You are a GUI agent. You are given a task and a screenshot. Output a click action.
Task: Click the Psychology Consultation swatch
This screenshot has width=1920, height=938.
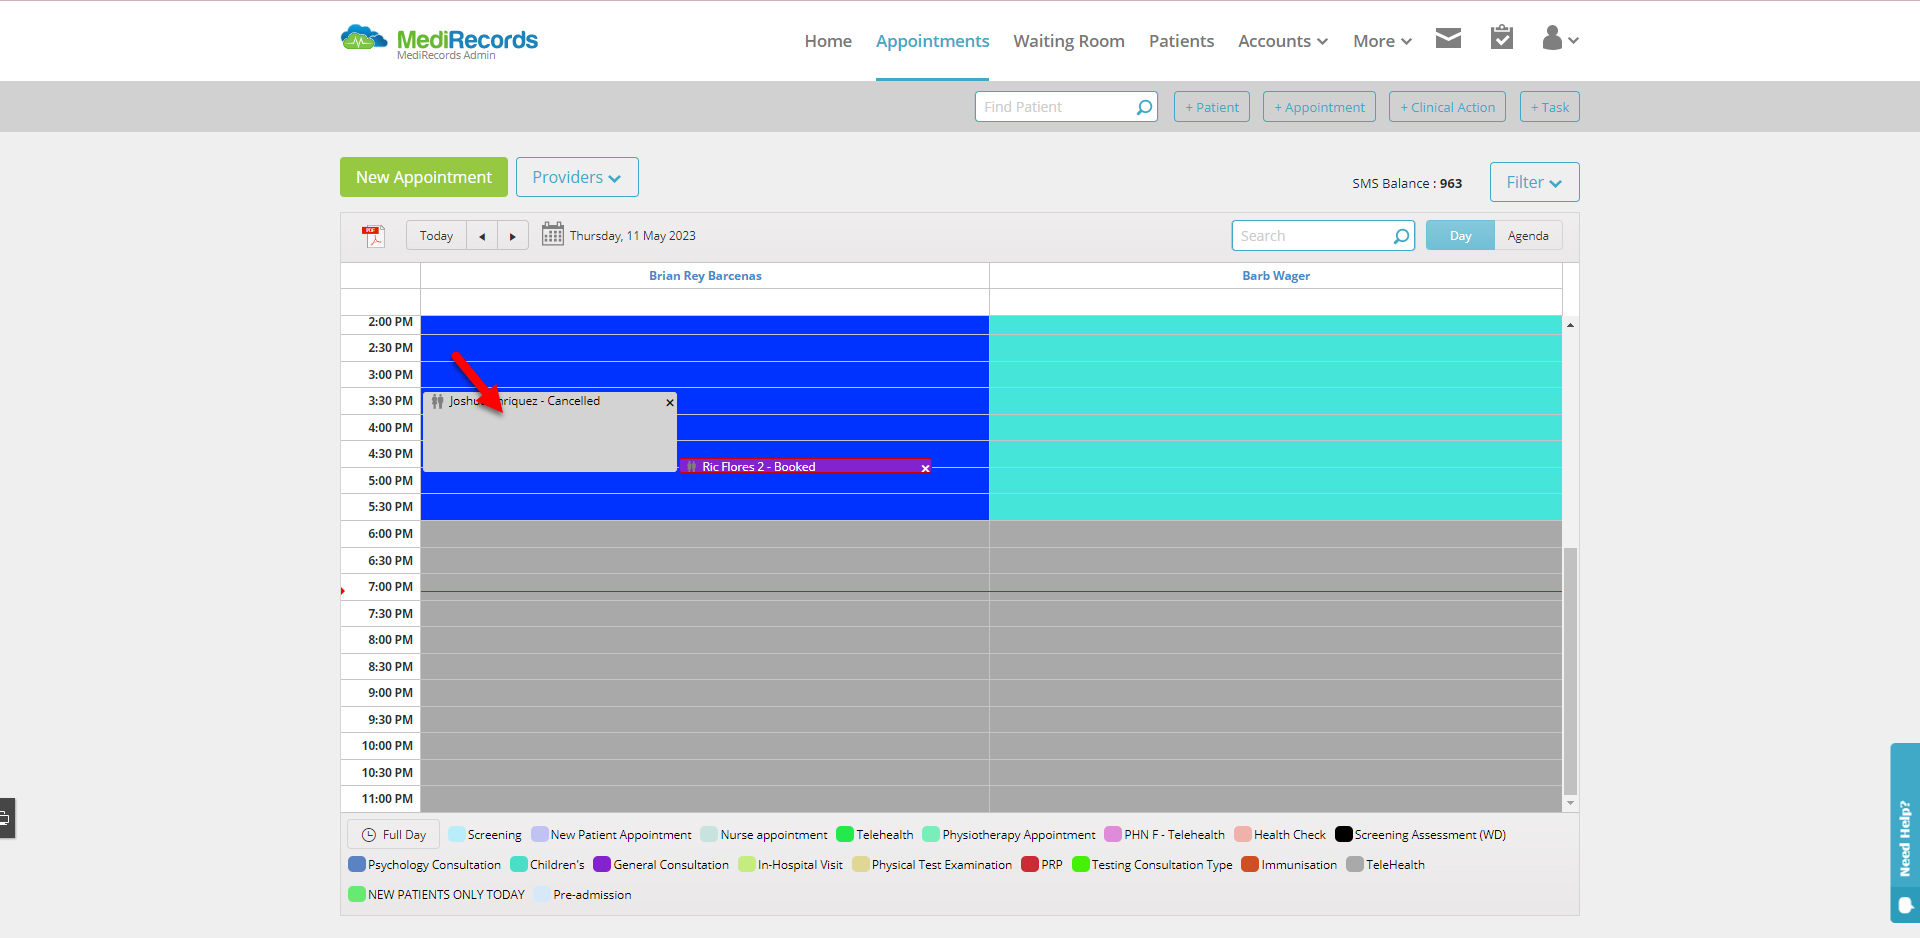(x=357, y=864)
